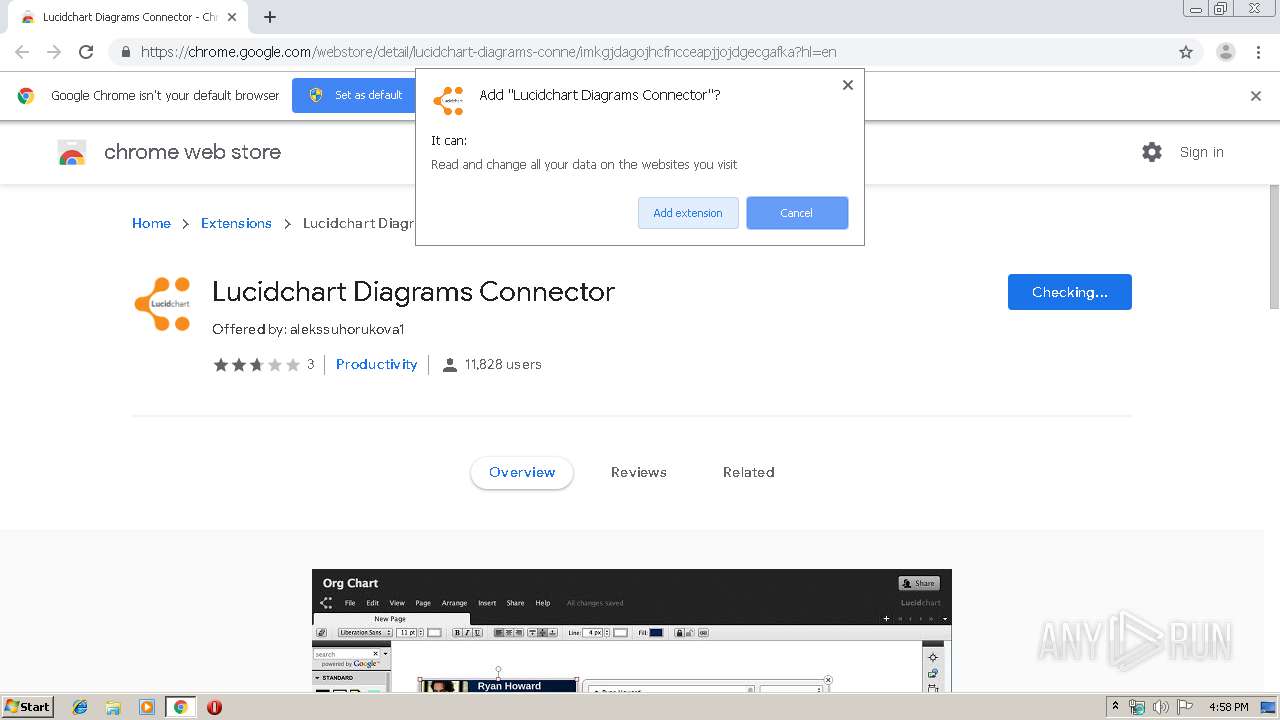Screen dimensions: 1280x720
Task: Open Action Center flag icon
Action: 1183,707
